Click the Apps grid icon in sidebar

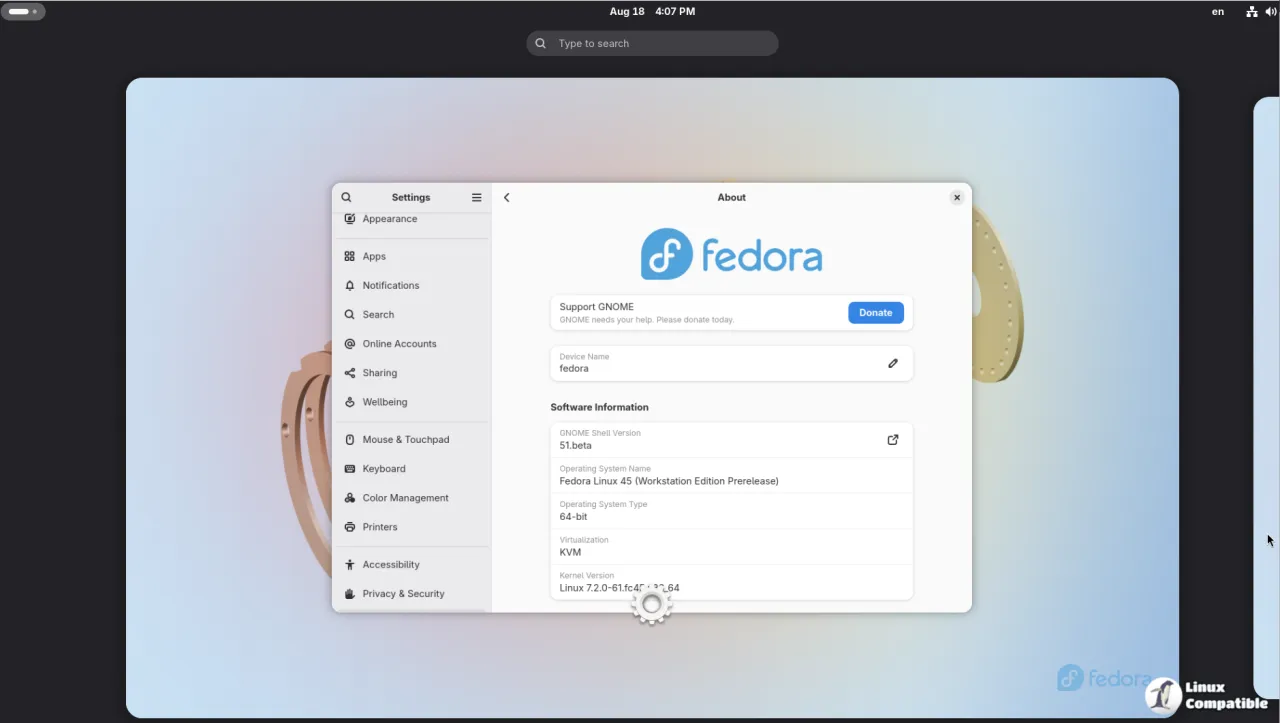(x=349, y=256)
